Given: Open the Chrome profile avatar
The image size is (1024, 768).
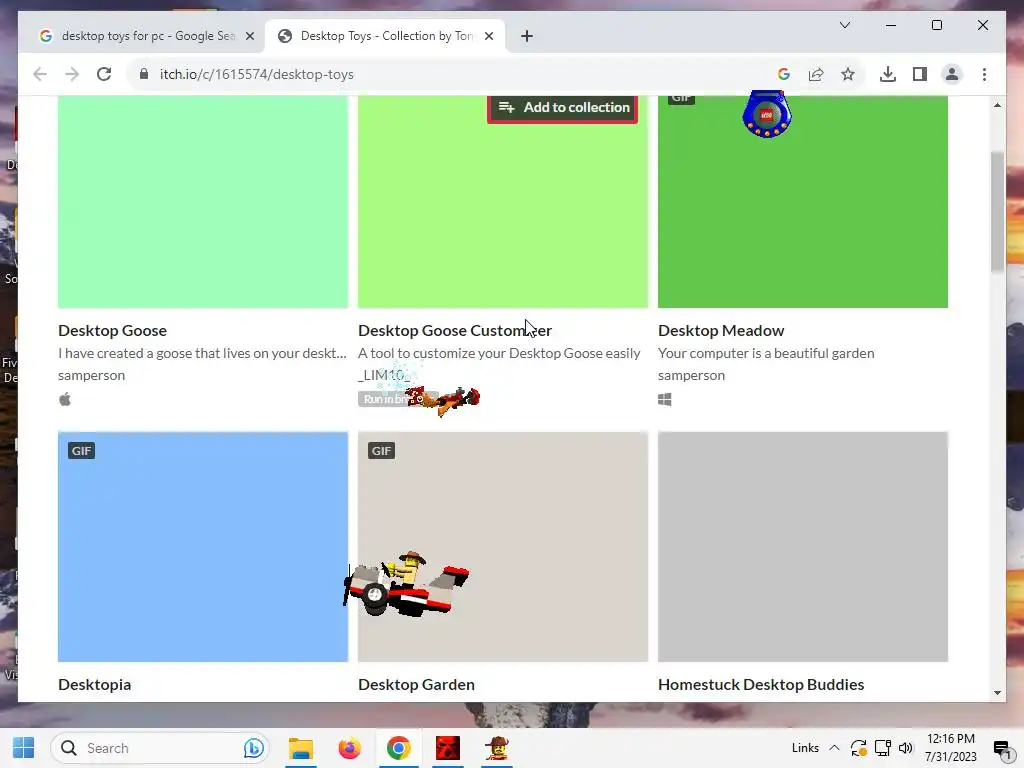Looking at the screenshot, I should click(x=952, y=74).
